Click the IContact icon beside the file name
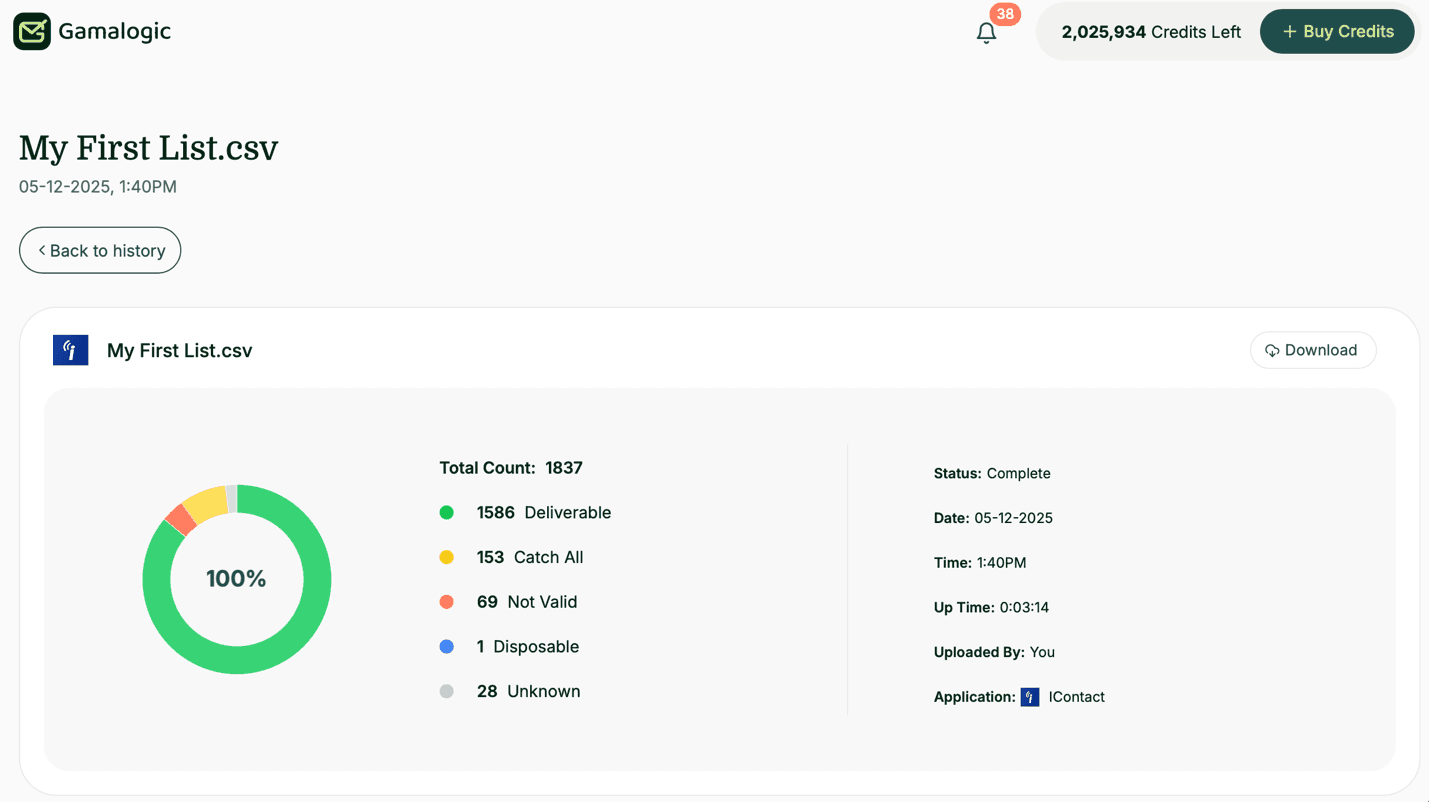Image resolution: width=1429 pixels, height=802 pixels. pos(70,350)
